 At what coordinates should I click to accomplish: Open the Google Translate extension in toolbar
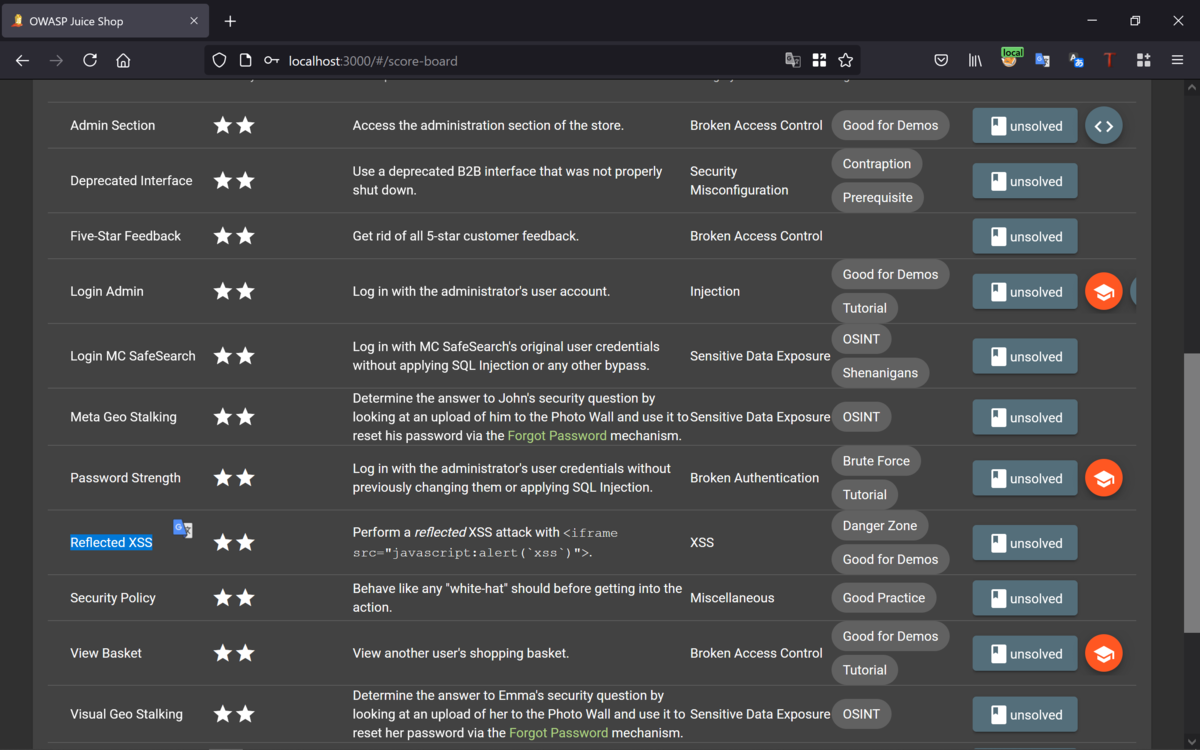[1042, 60]
